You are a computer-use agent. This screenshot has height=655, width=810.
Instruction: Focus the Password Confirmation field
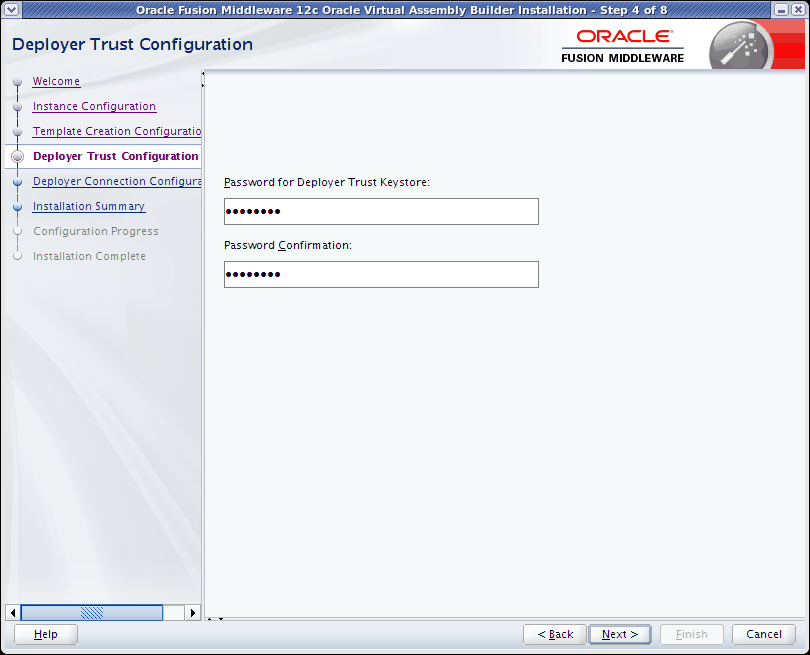pos(381,274)
